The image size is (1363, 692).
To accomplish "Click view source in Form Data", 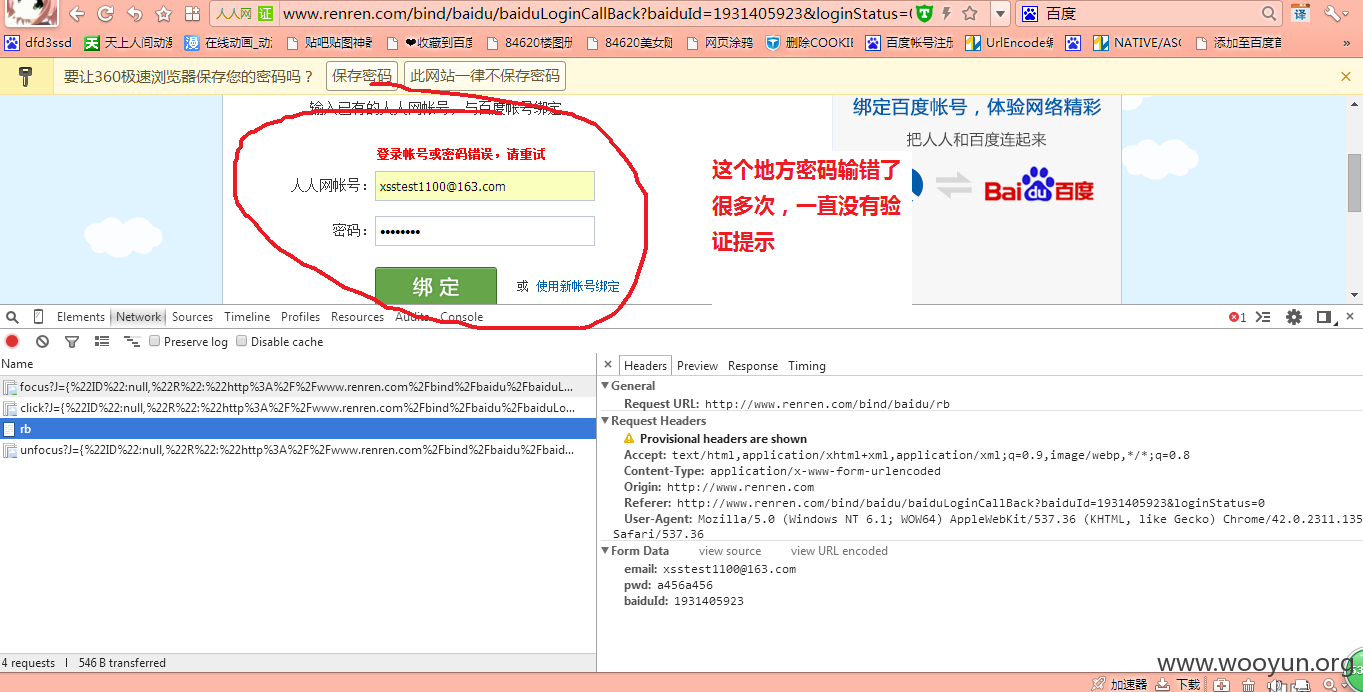I will tap(730, 551).
